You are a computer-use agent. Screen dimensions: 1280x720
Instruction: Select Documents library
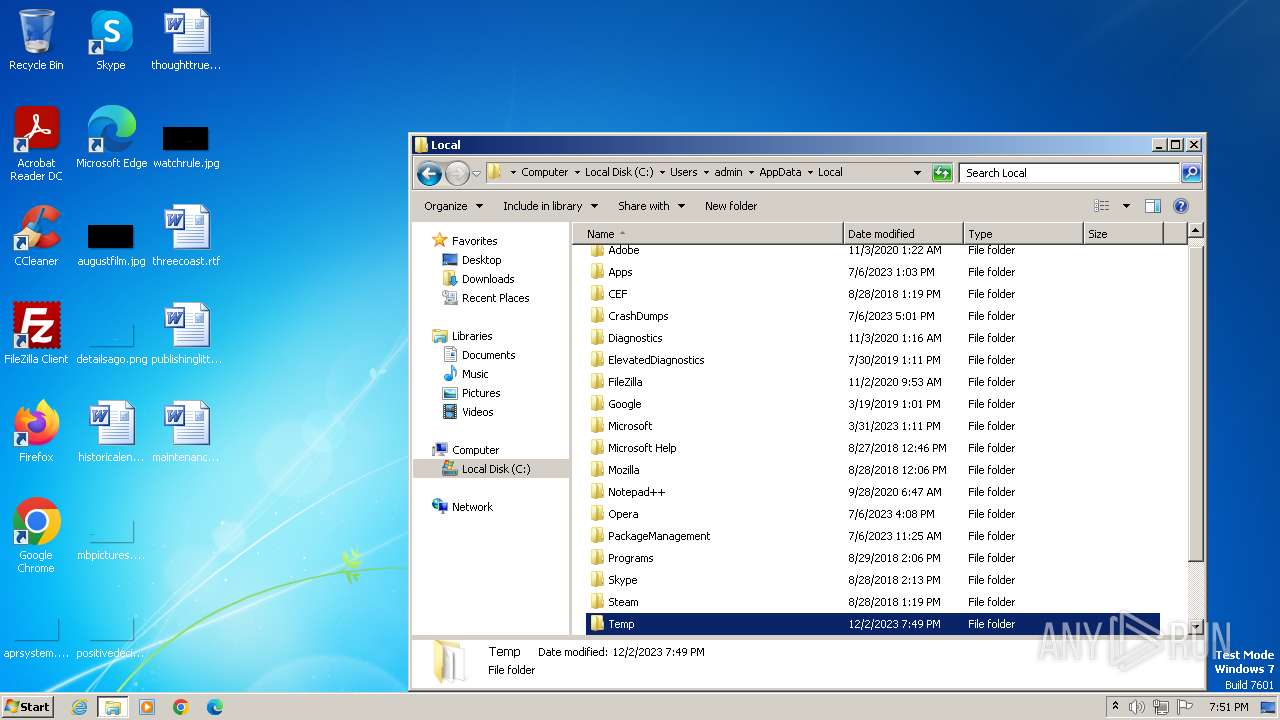coord(488,355)
